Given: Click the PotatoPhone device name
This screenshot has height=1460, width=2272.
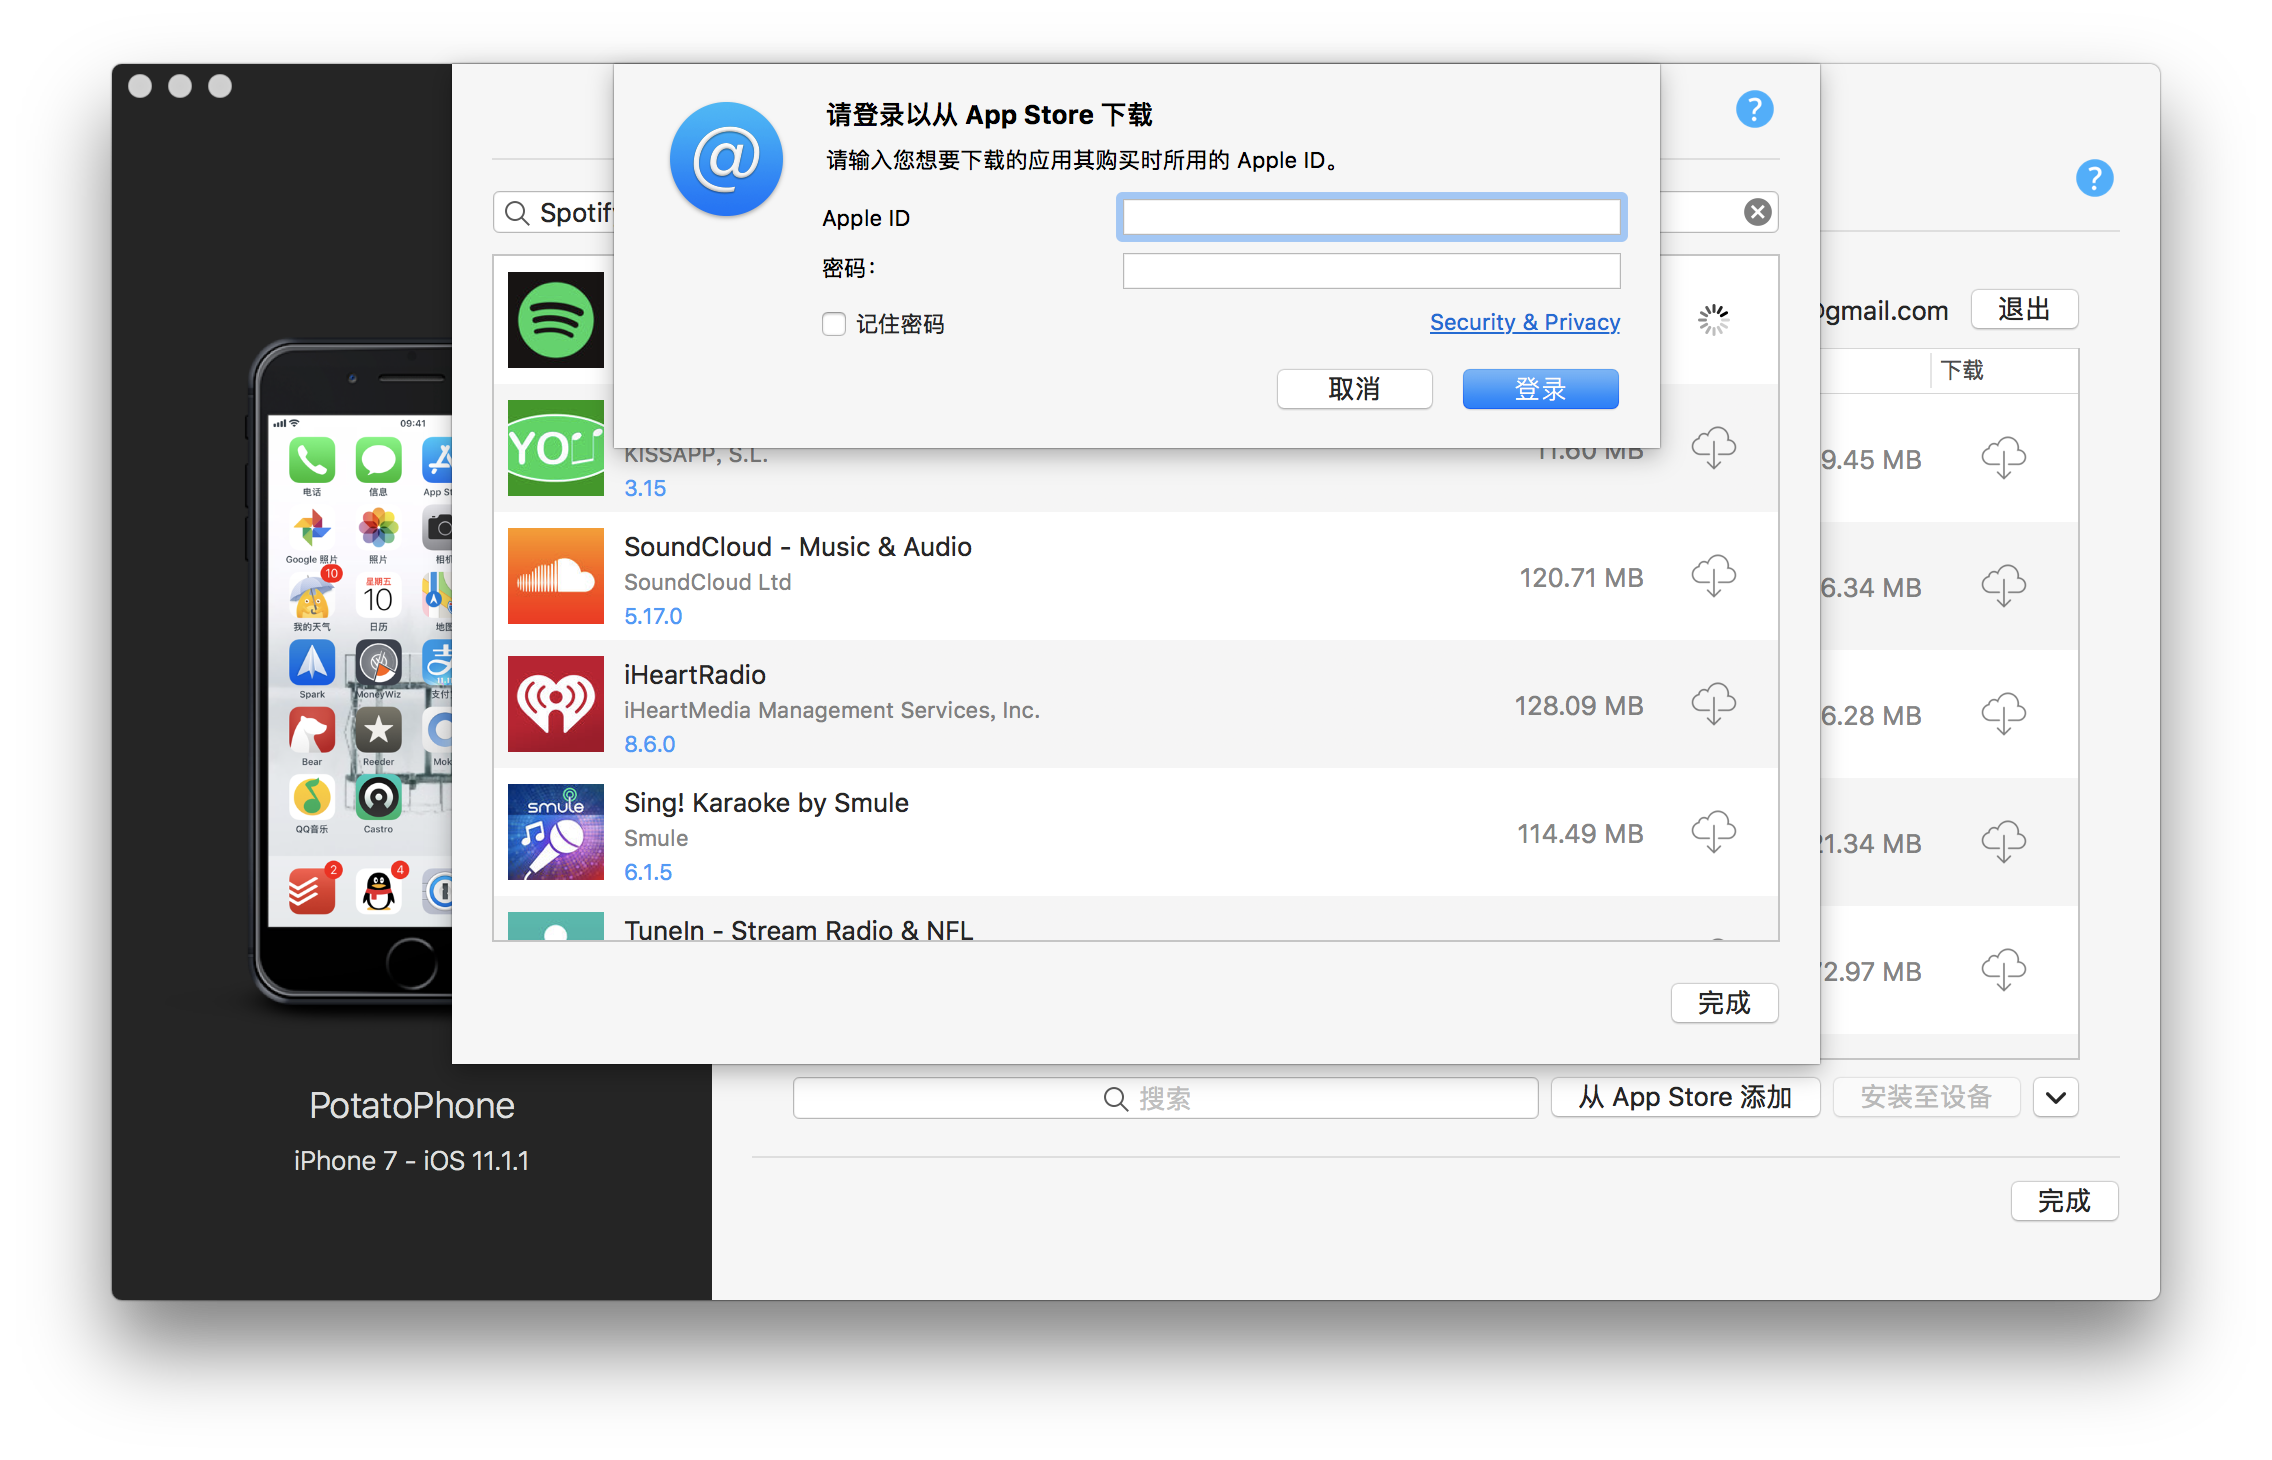Looking at the screenshot, I should coord(411,1106).
